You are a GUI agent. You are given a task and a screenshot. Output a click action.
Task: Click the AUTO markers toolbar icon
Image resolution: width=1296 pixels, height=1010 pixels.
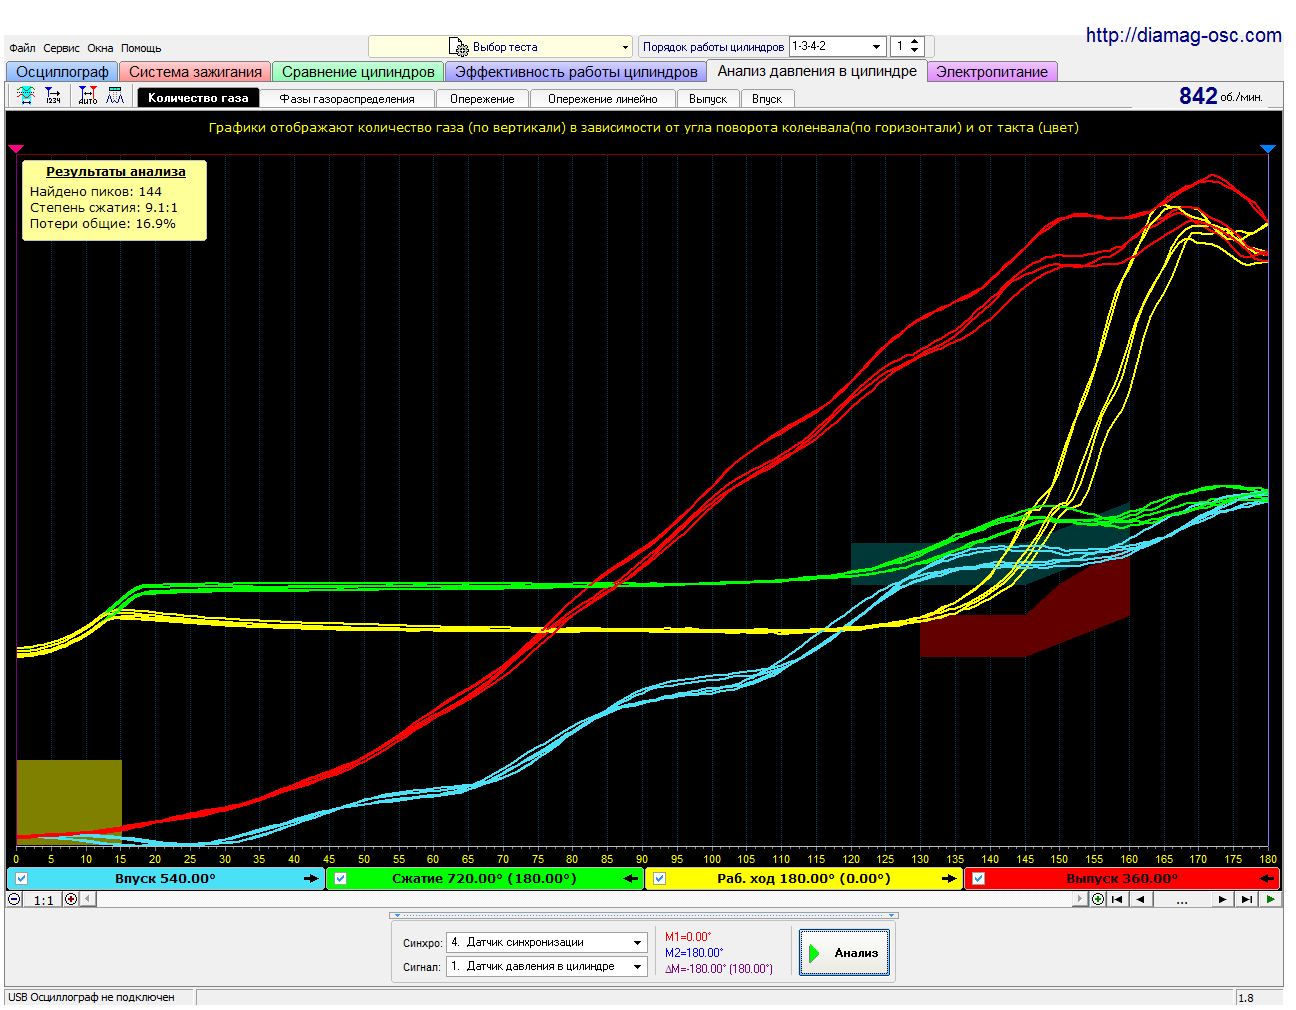click(x=88, y=96)
